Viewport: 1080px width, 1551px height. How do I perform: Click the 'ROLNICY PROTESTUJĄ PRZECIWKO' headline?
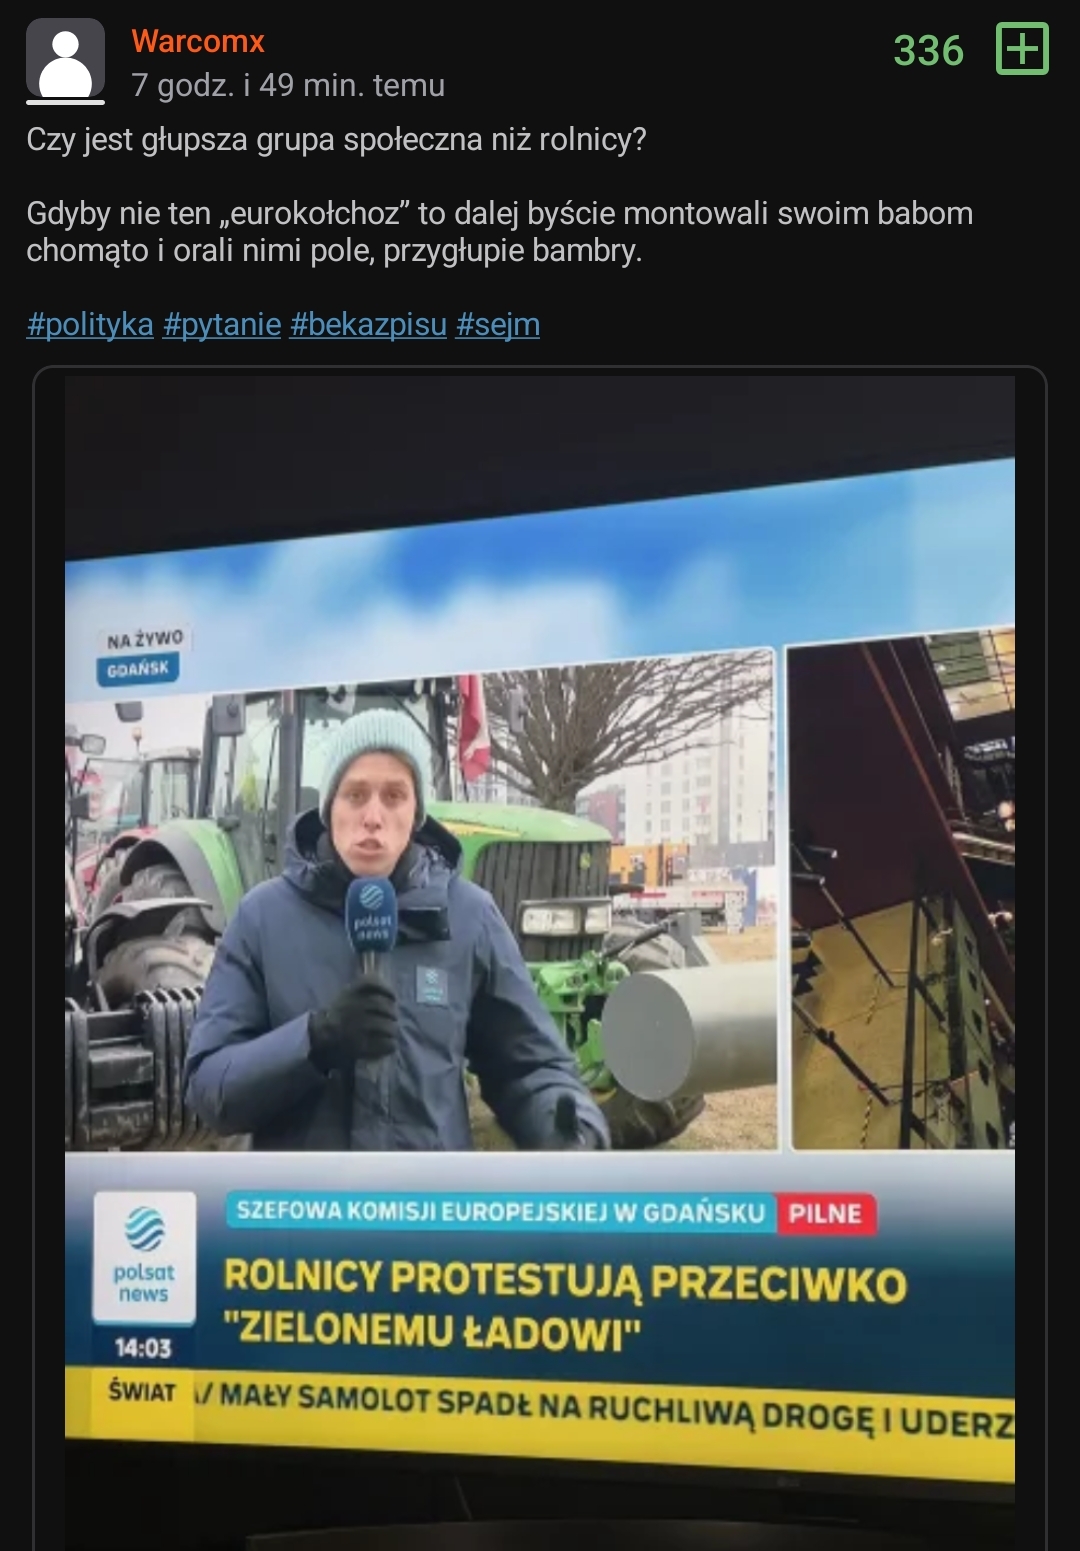coord(565,1280)
